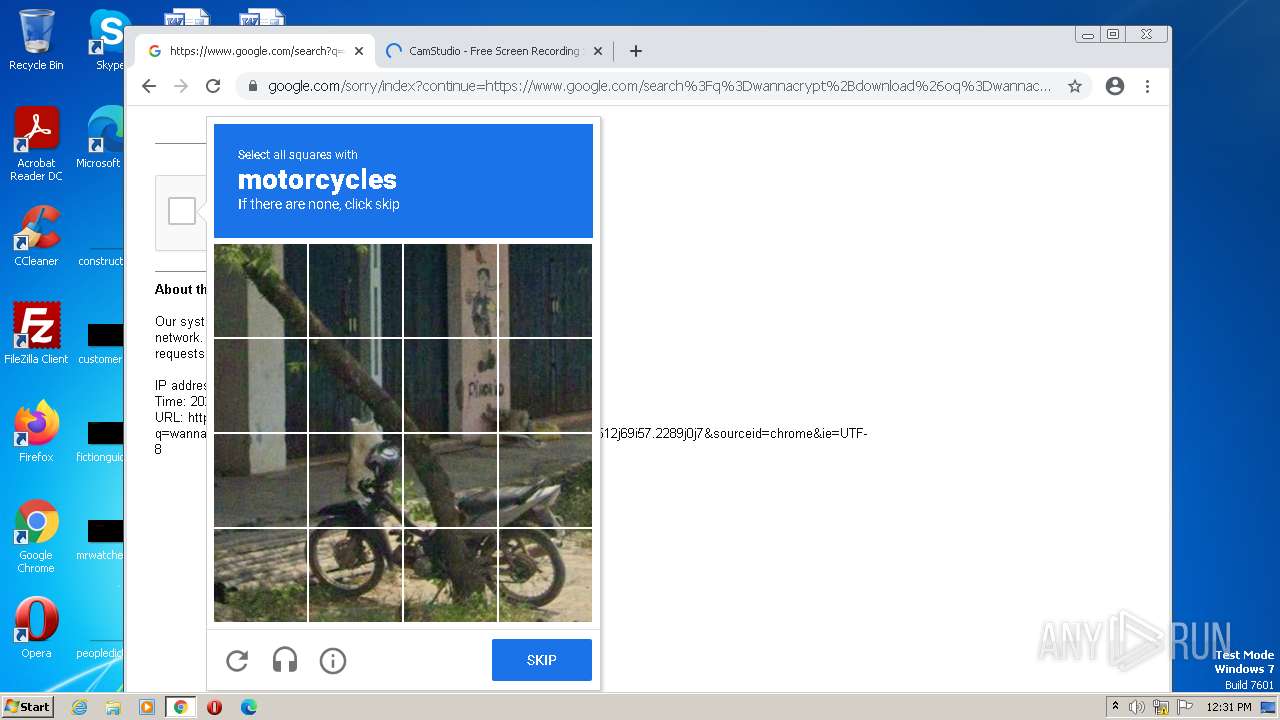The image size is (1280, 720).
Task: Open Chrome three-dot menu
Action: (x=1147, y=86)
